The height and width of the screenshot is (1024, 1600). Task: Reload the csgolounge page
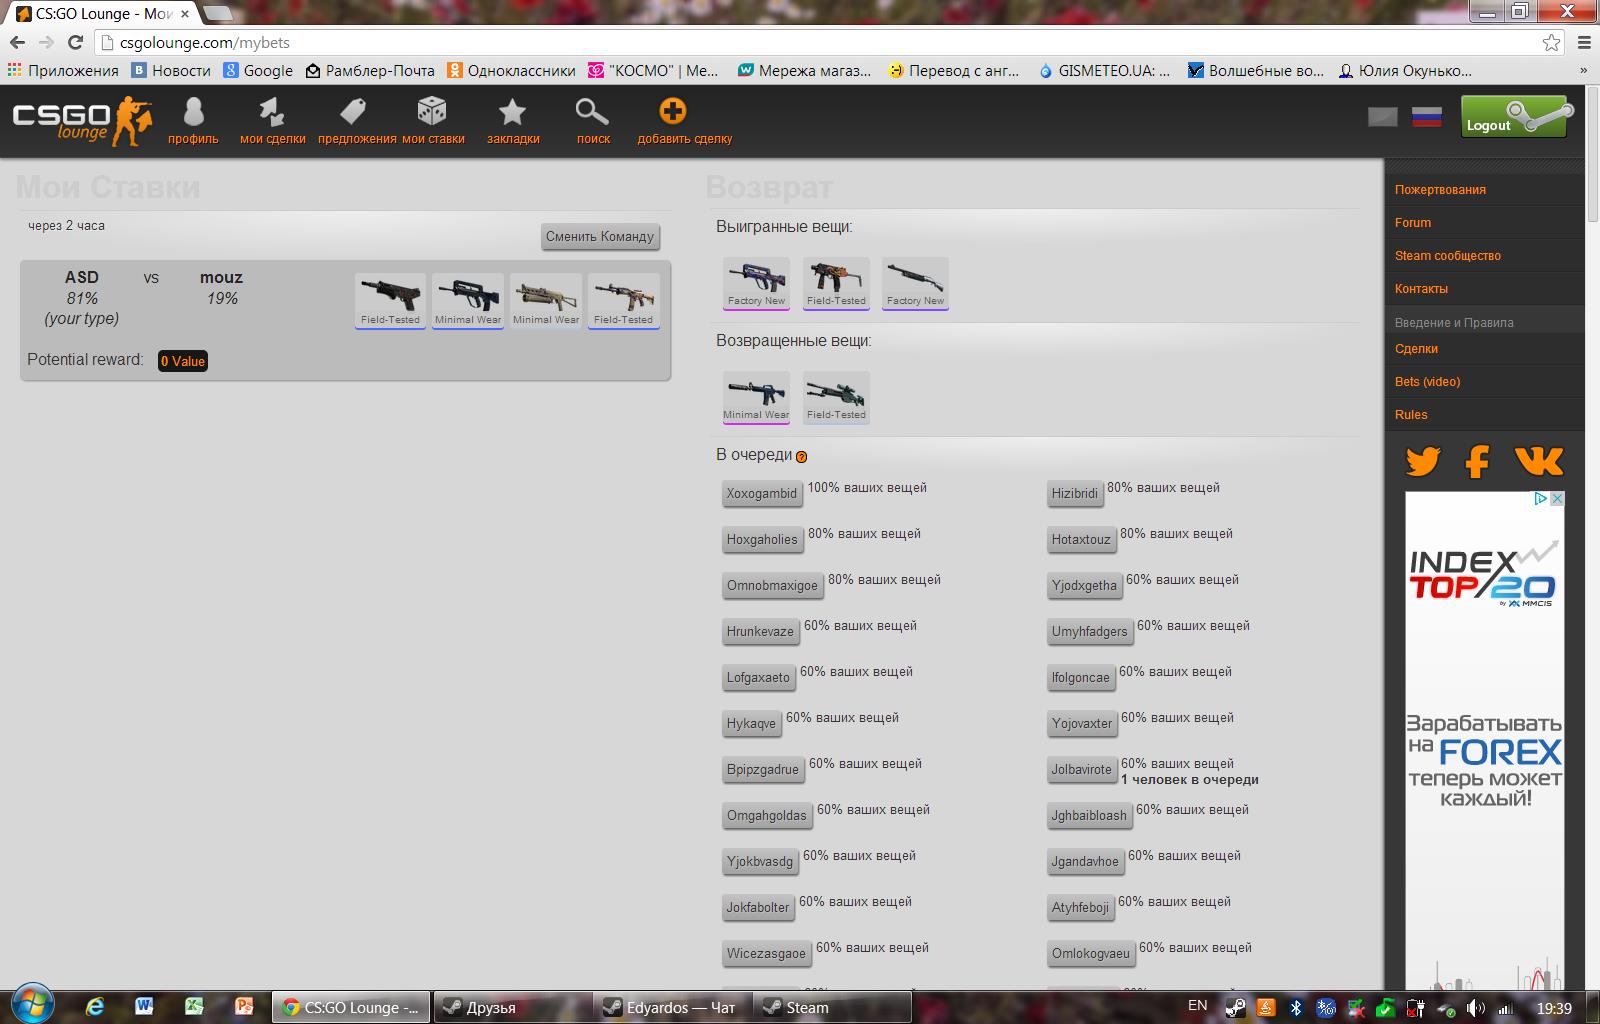click(x=75, y=42)
